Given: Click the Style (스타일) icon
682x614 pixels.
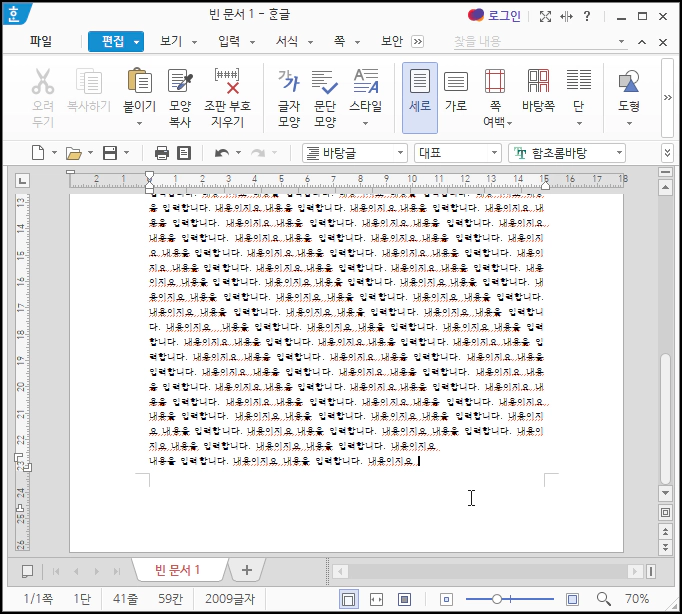Looking at the screenshot, I should pyautogui.click(x=366, y=81).
